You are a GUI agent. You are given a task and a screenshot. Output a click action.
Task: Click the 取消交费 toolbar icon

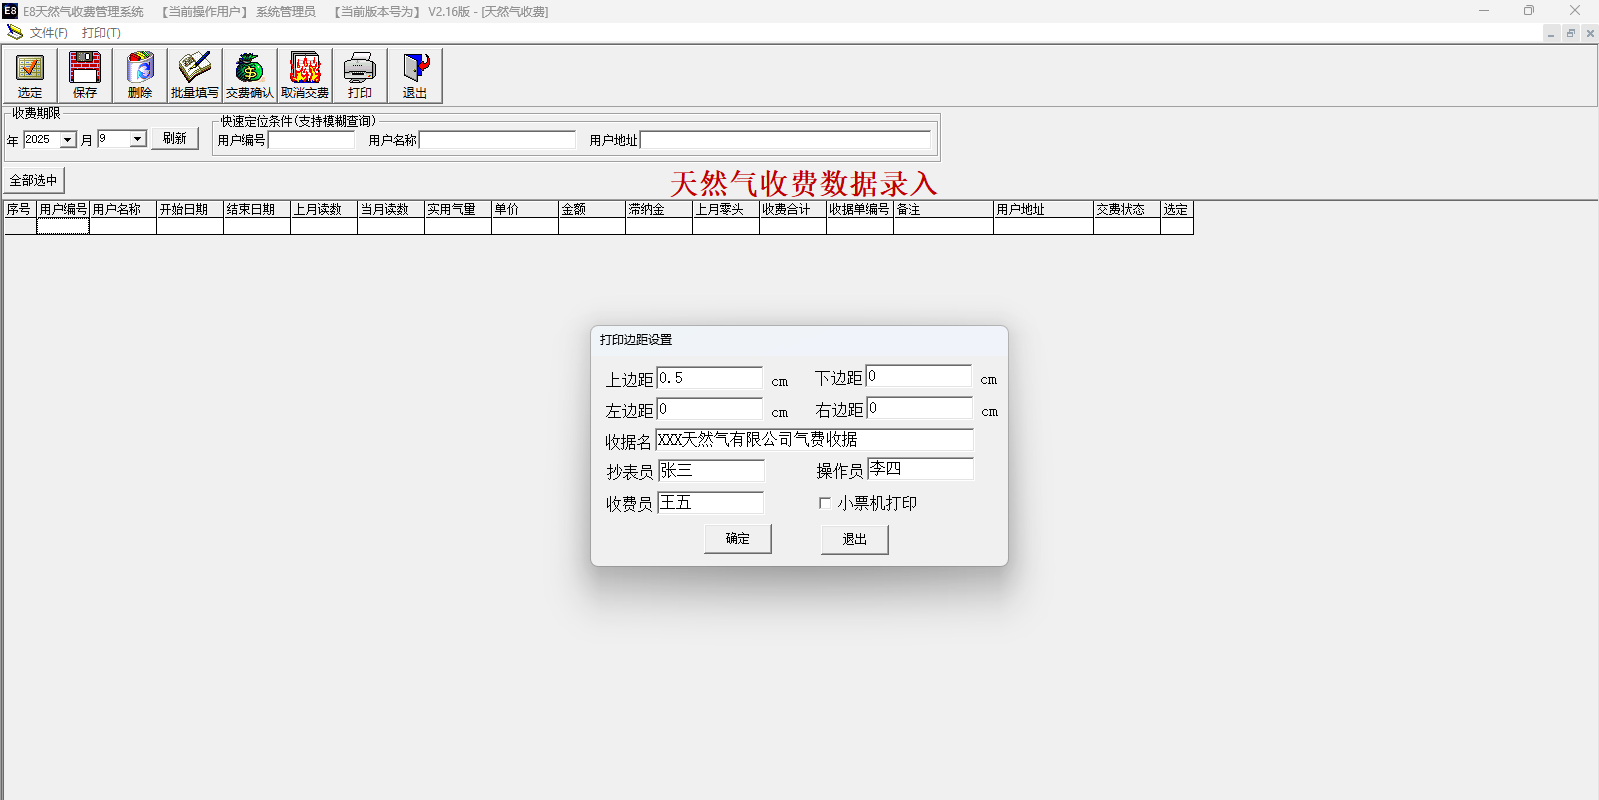(305, 75)
